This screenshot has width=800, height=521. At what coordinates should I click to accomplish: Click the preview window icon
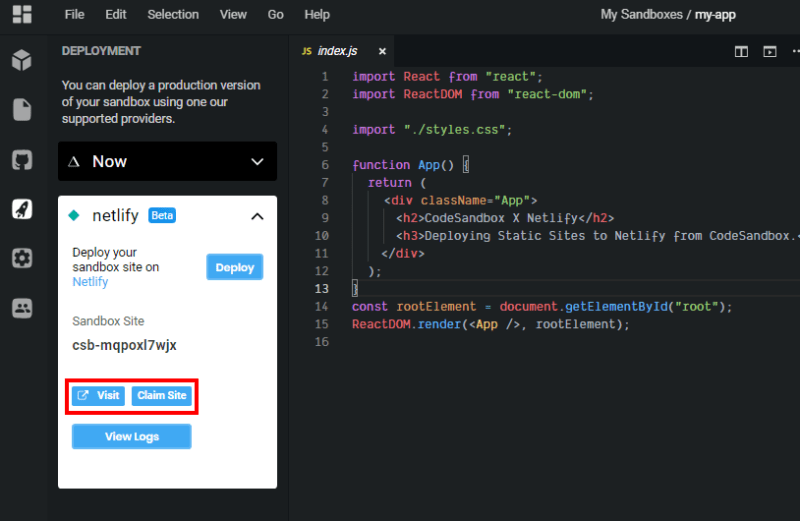pos(770,52)
